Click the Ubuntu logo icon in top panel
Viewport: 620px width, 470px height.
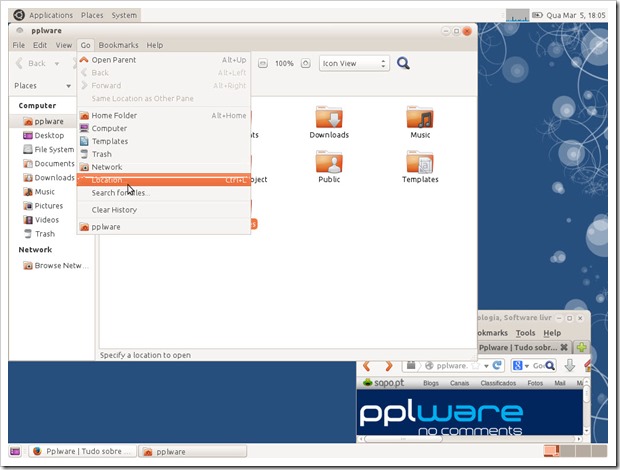(x=19, y=15)
